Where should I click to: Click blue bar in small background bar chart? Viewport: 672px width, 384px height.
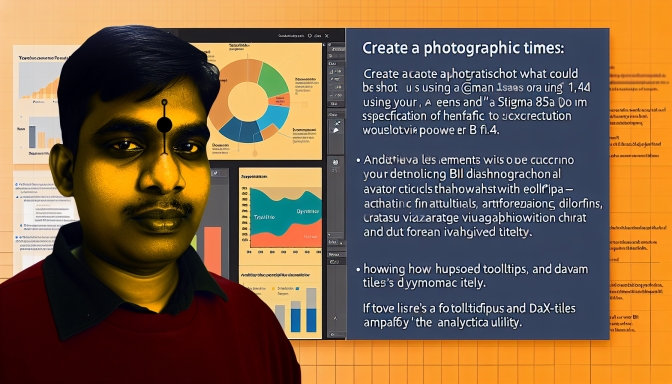click(32, 137)
